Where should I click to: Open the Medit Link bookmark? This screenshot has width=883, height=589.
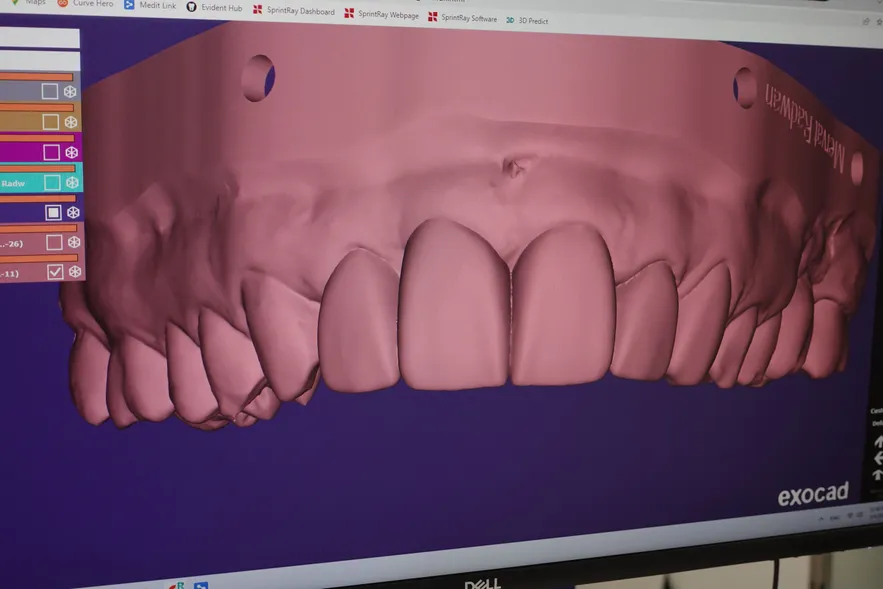pyautogui.click(x=150, y=5)
